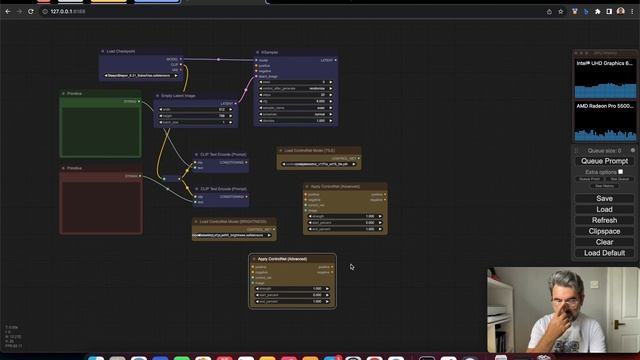
Task: Select the Intel UHD Graphics usage graph
Action: (605, 79)
